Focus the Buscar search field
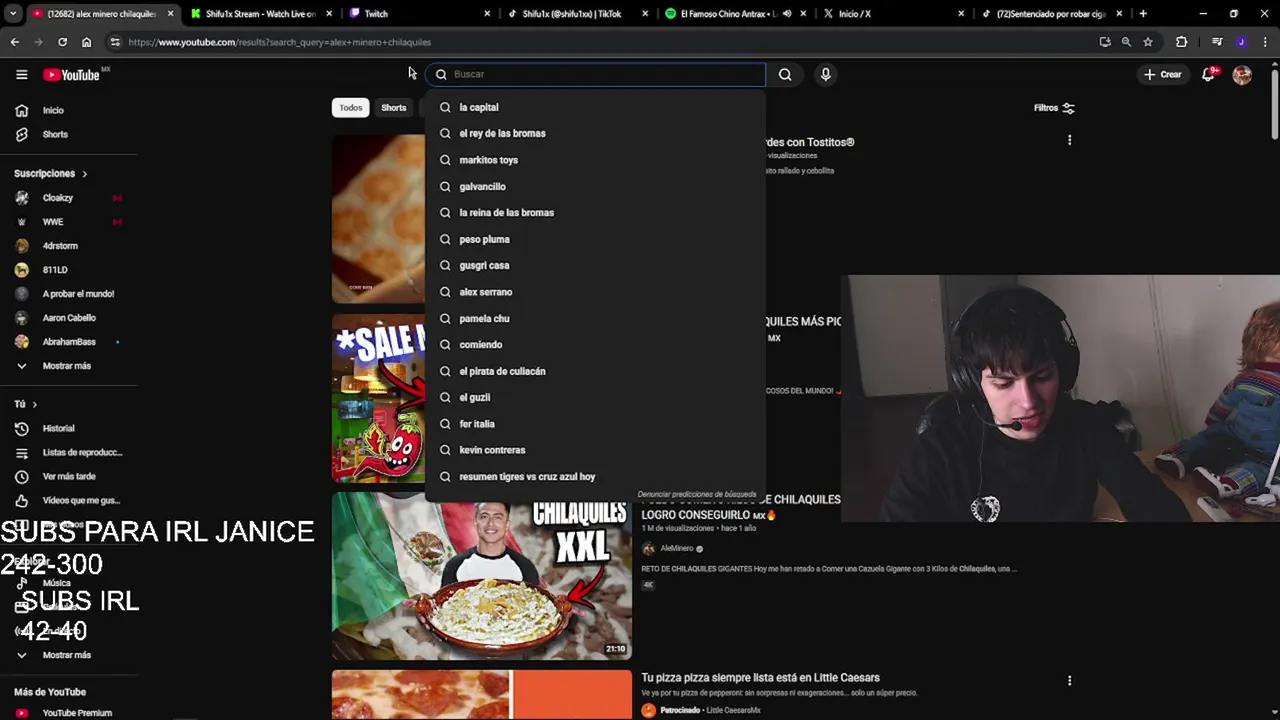This screenshot has width=1280, height=720. 597,74
